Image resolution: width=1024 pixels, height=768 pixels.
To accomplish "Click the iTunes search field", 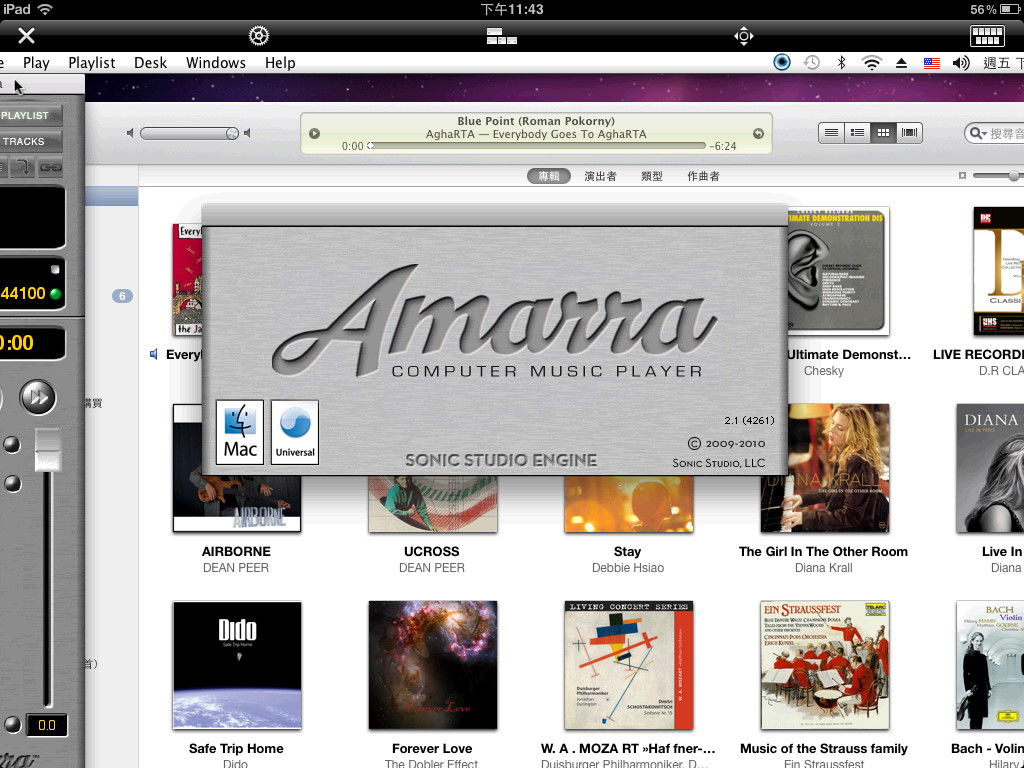I will coord(995,133).
